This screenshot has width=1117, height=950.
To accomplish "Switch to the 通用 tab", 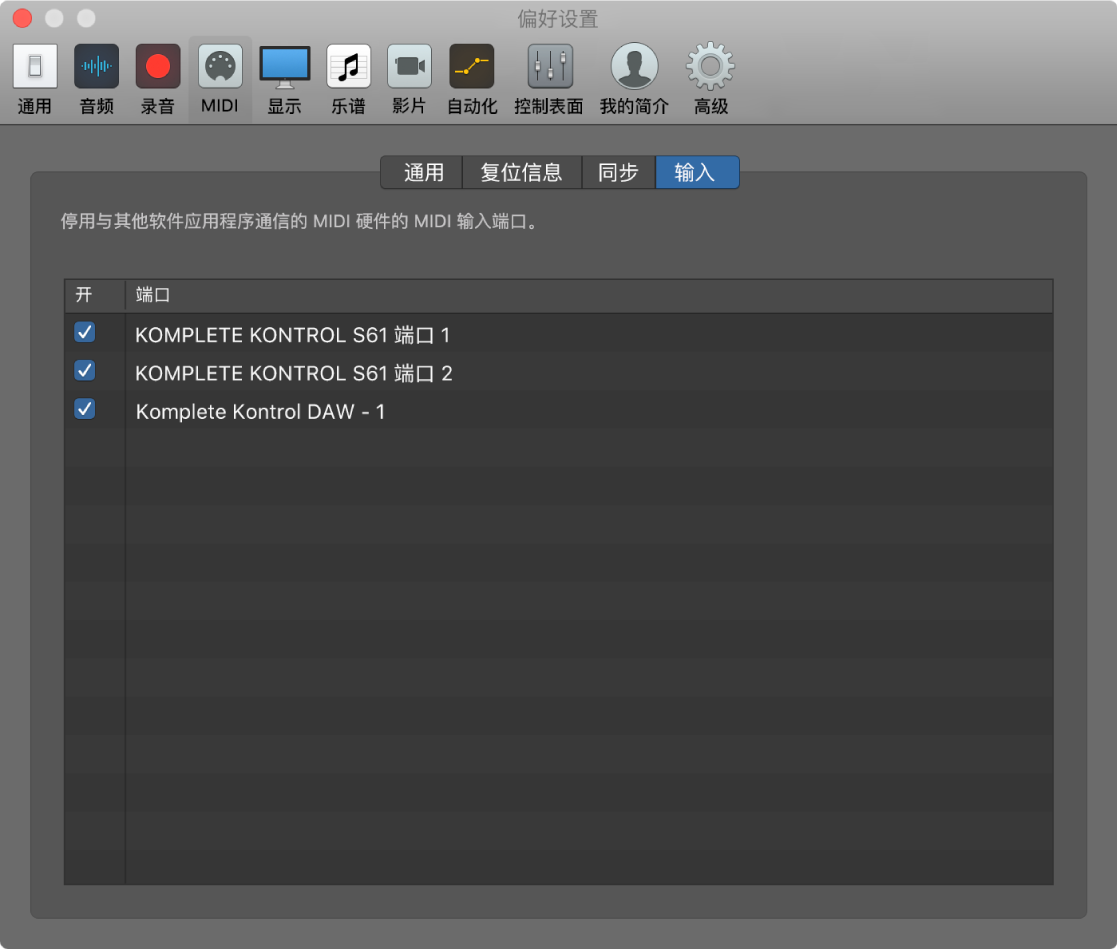I will tap(421, 172).
